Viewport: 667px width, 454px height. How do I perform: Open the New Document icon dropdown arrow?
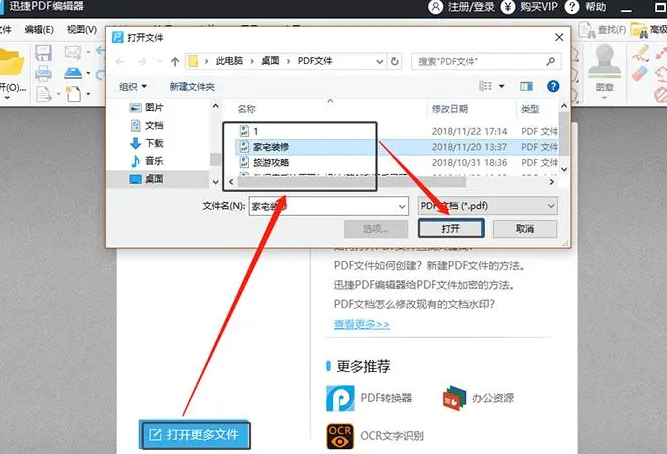pyautogui.click(x=88, y=94)
